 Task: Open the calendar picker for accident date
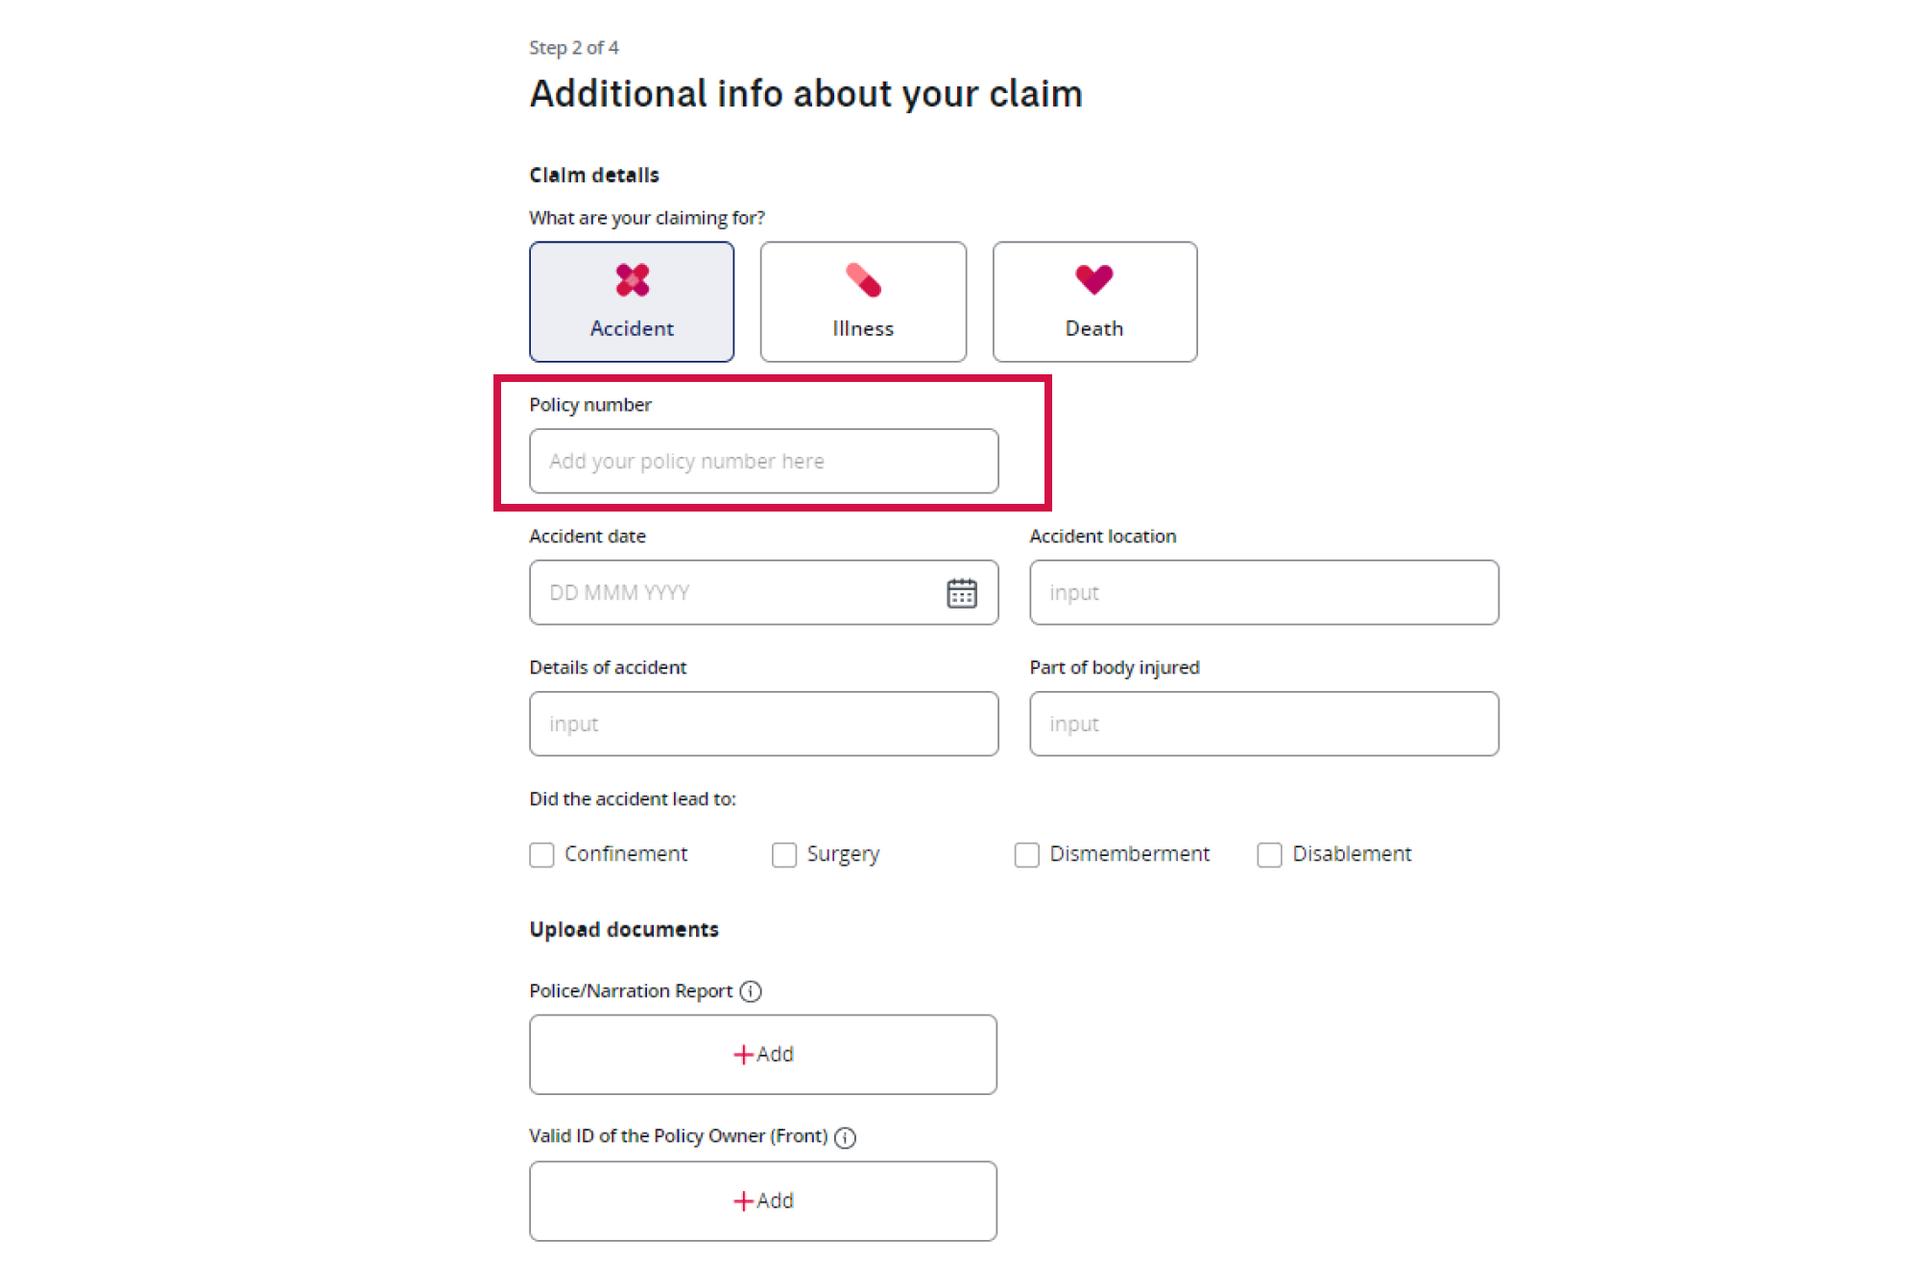point(962,593)
